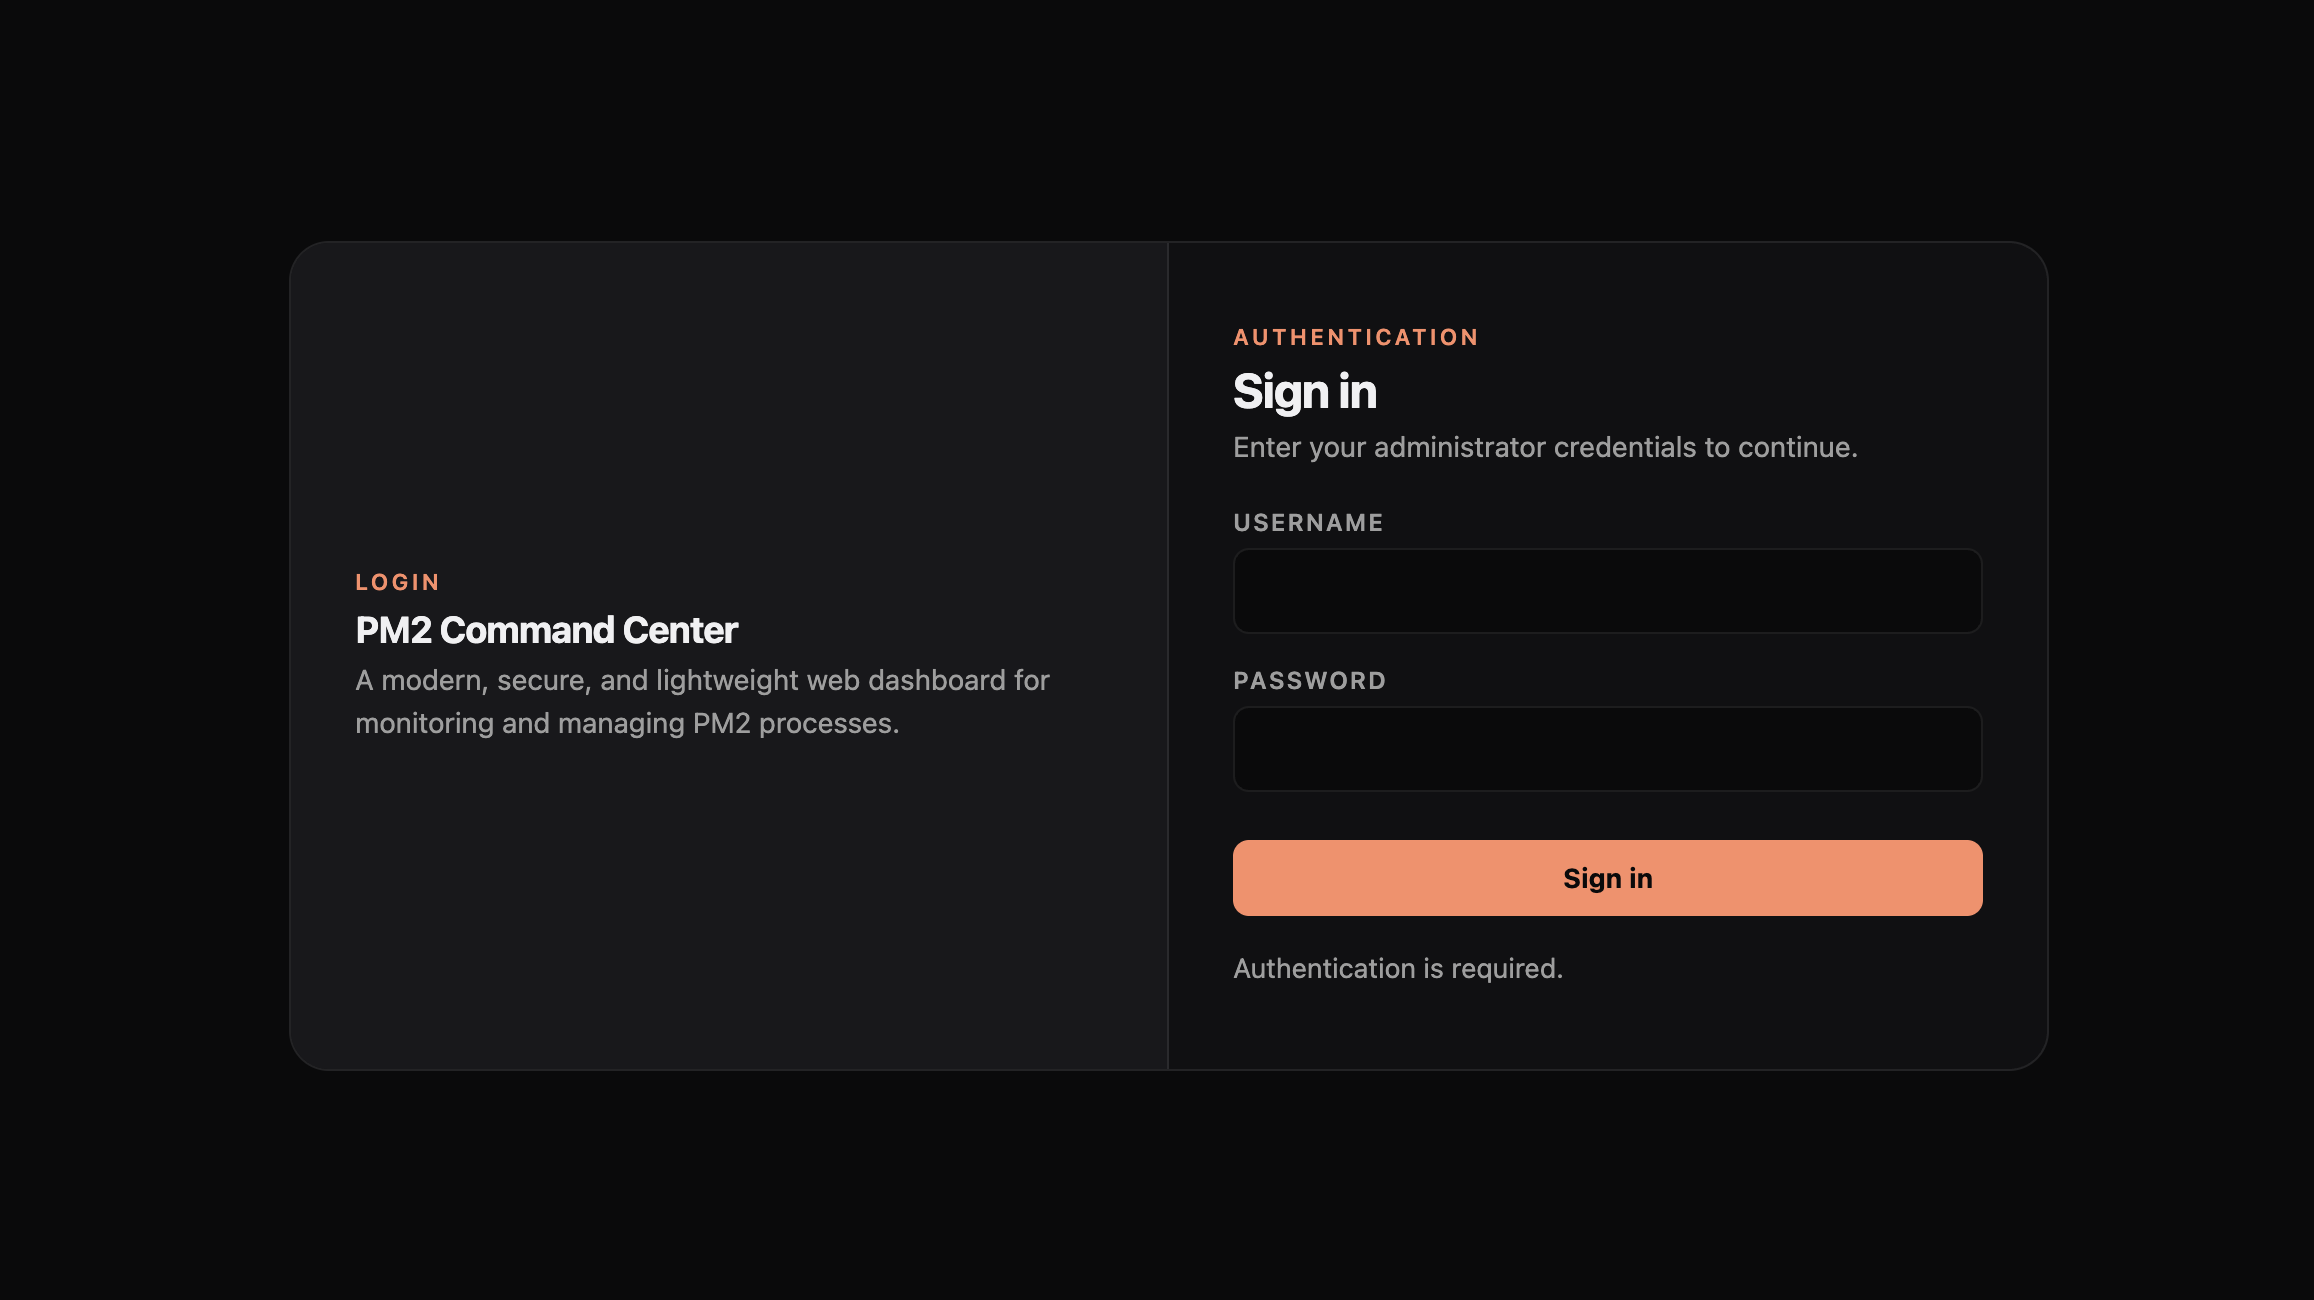The height and width of the screenshot is (1300, 2314).
Task: Click the PM2 Command Center title
Action: click(x=546, y=630)
